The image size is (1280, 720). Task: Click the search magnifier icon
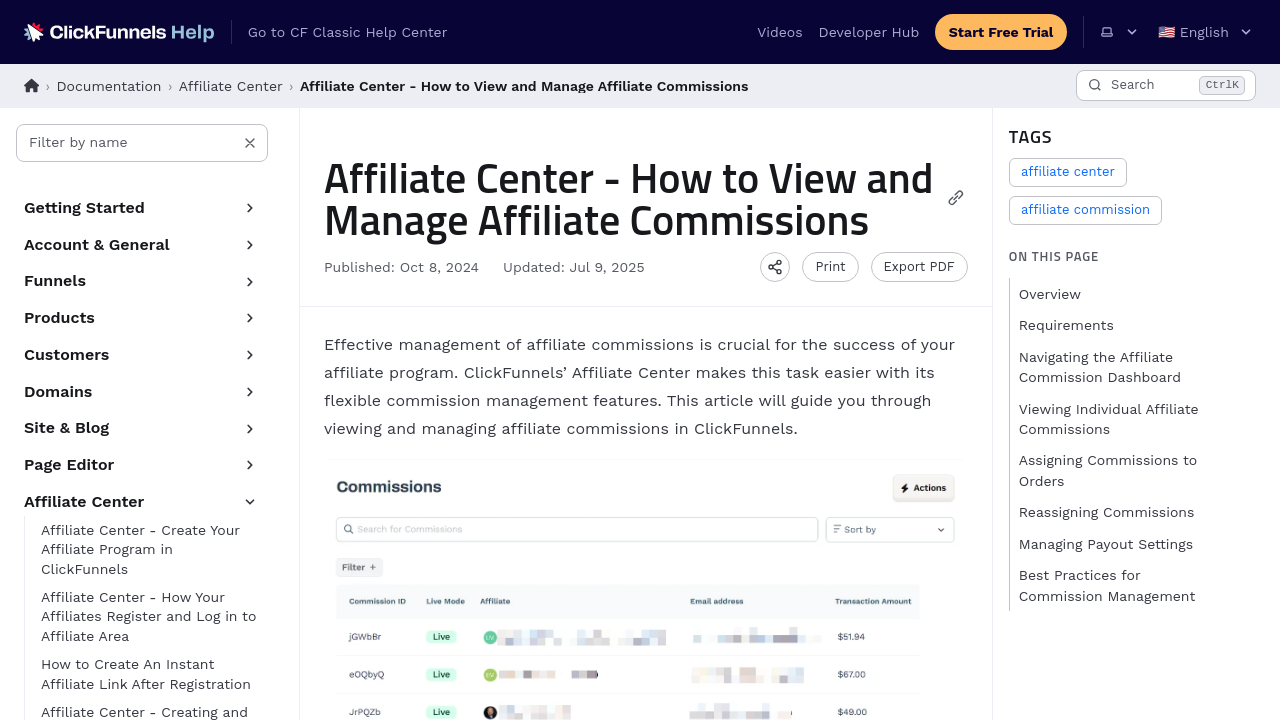click(1095, 85)
